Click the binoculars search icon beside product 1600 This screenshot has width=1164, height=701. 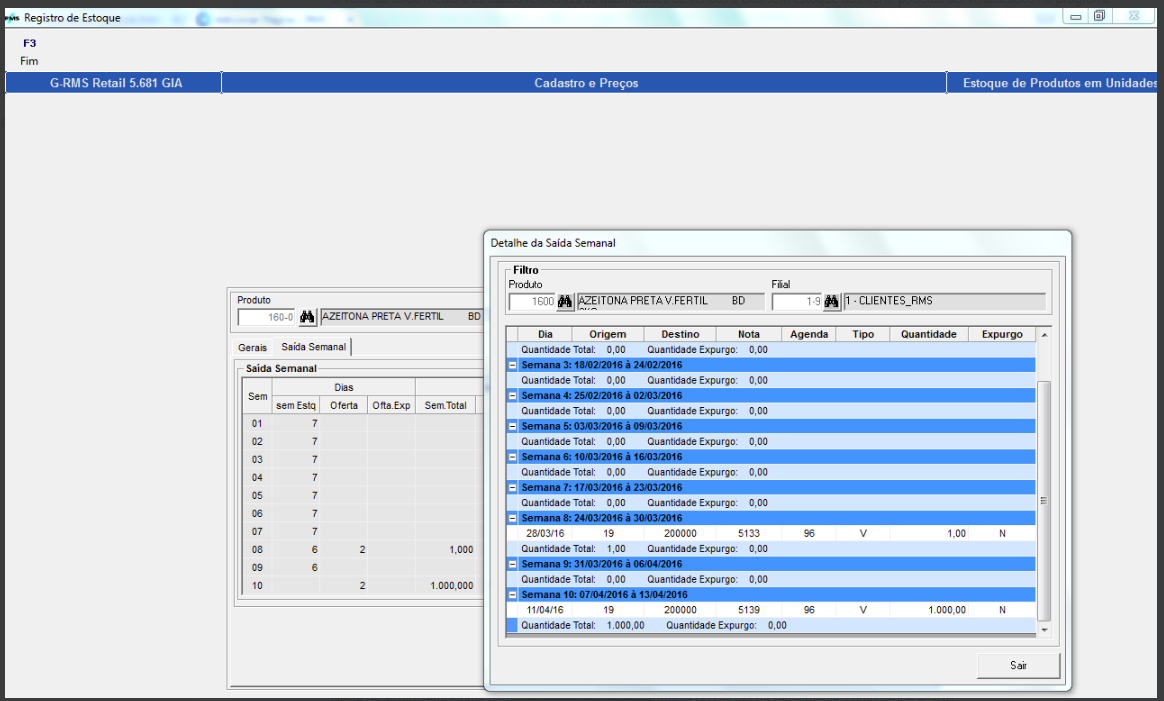[565, 301]
